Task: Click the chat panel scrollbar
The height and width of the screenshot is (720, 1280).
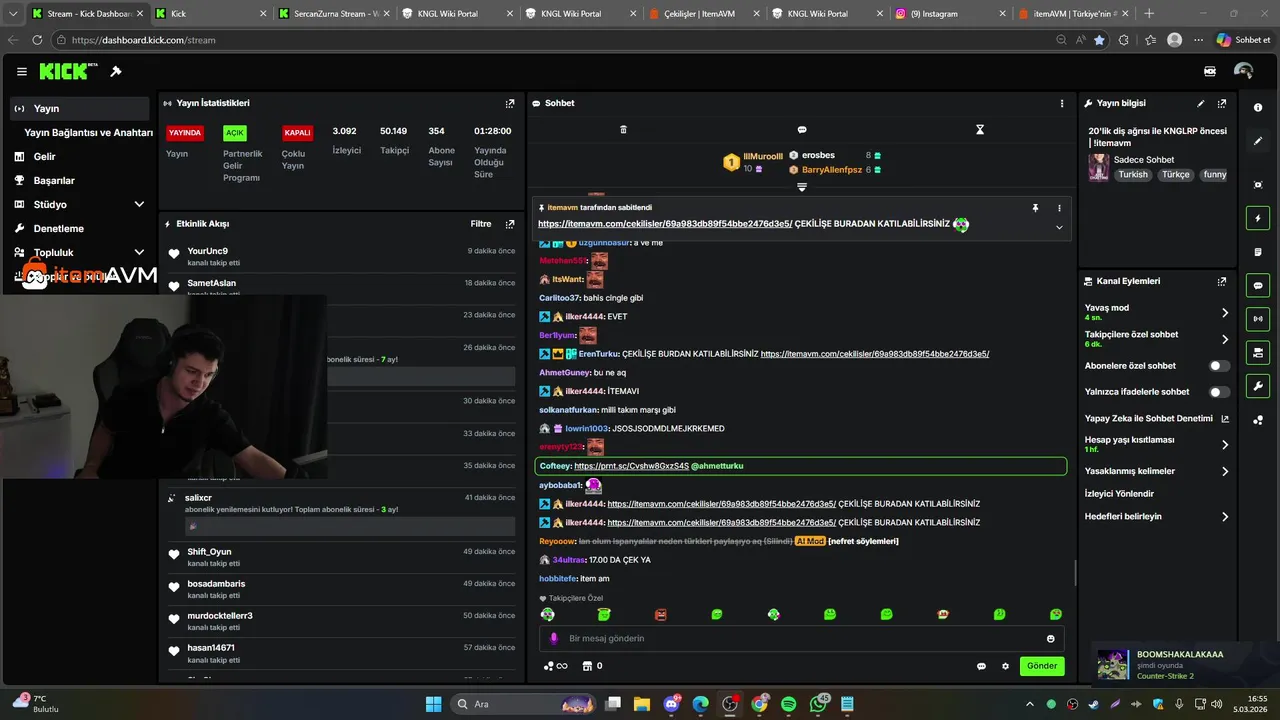Action: (x=1075, y=573)
